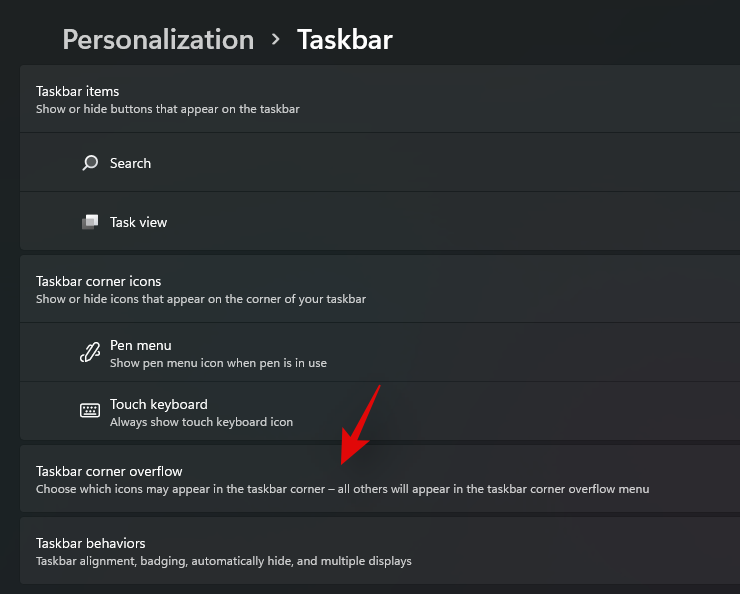This screenshot has width=740, height=594.
Task: Select the Pen menu label text
Action: click(140, 345)
